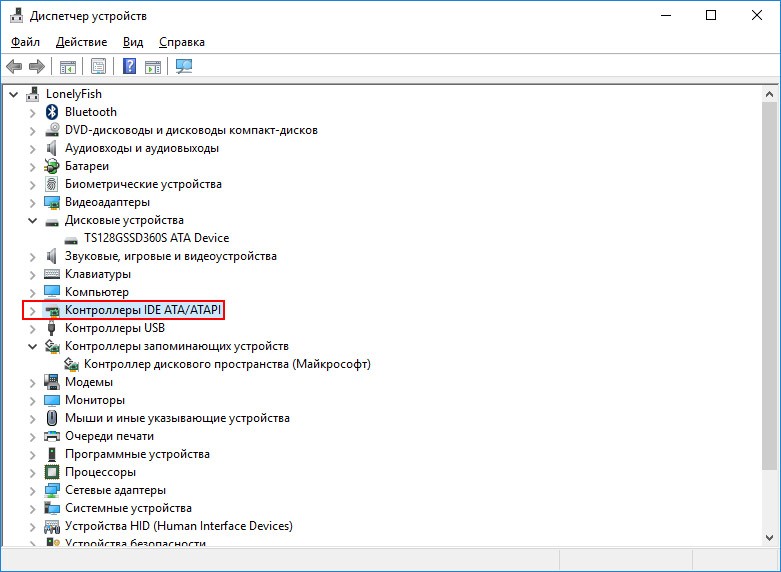The width and height of the screenshot is (781, 572).
Task: Click the Forward arrow toolbar icon
Action: pos(37,66)
